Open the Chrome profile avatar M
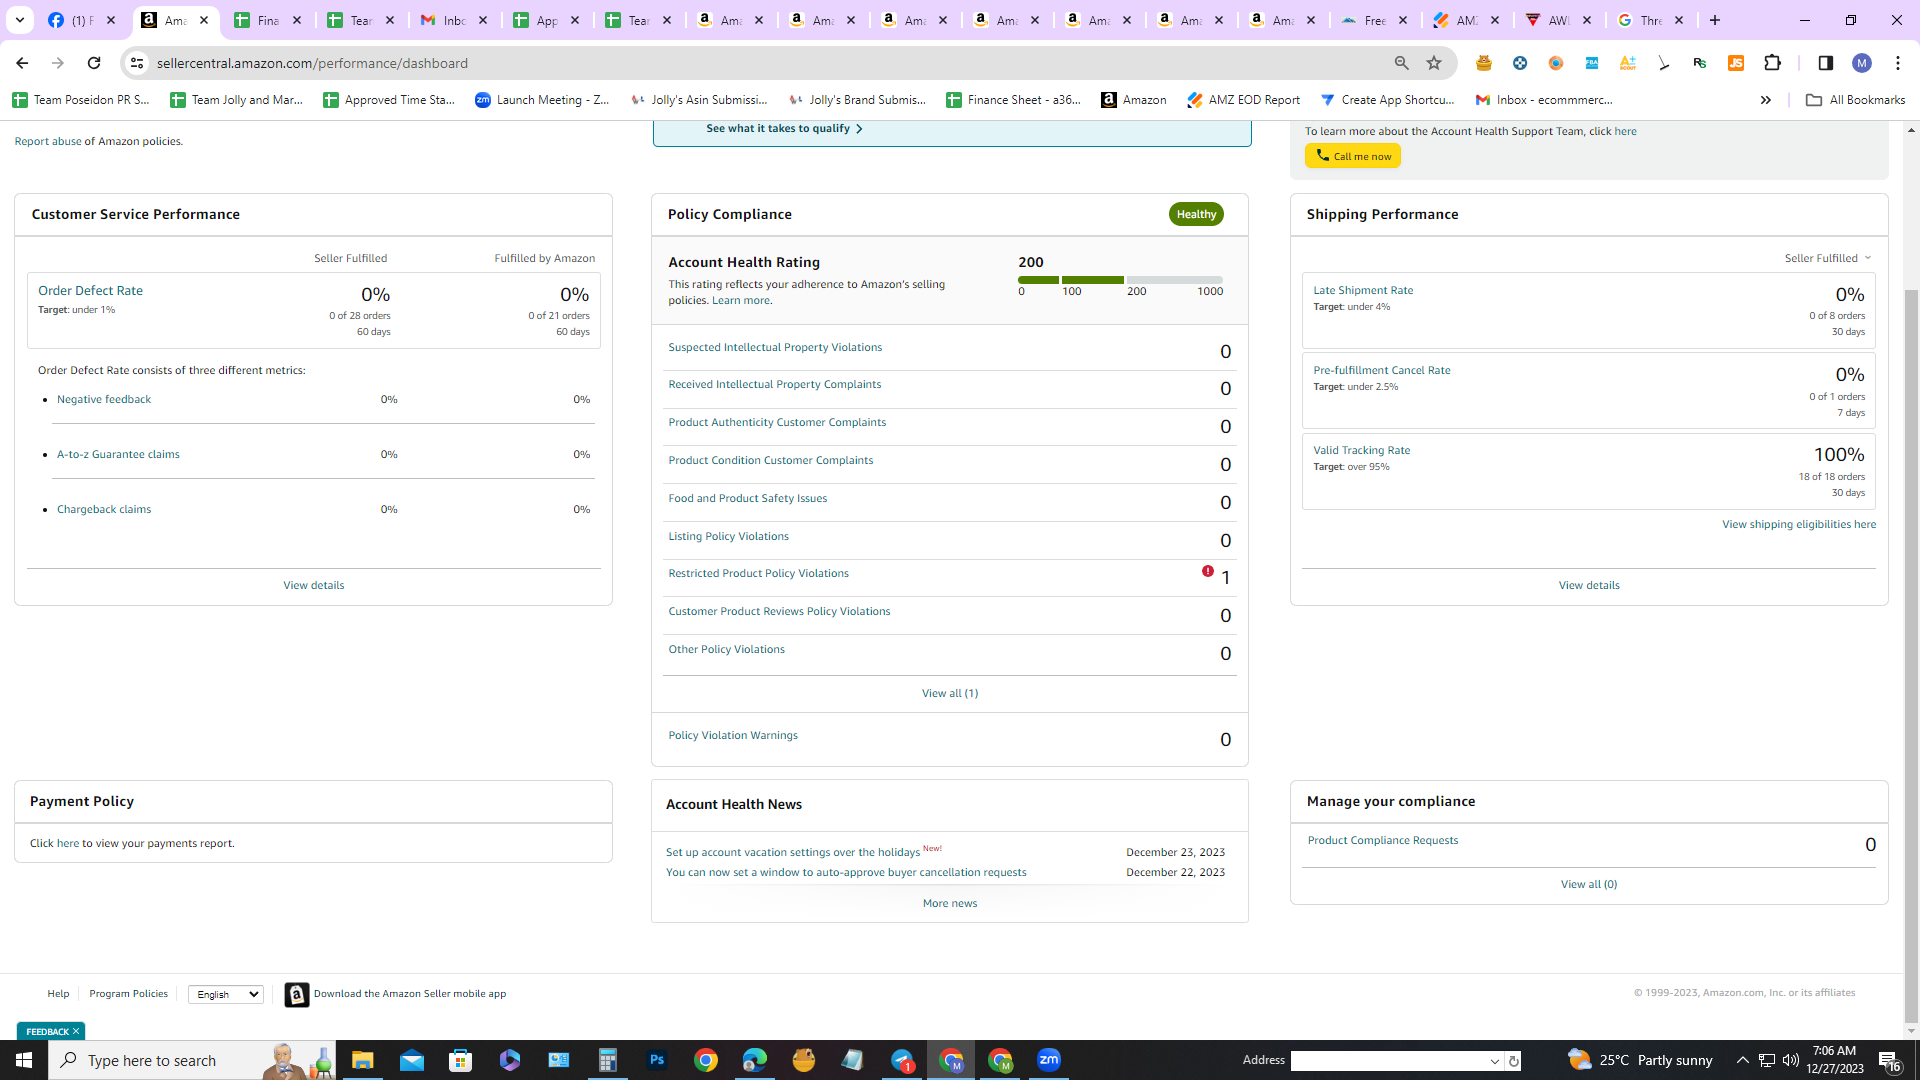The image size is (1920, 1080). coord(1862,63)
